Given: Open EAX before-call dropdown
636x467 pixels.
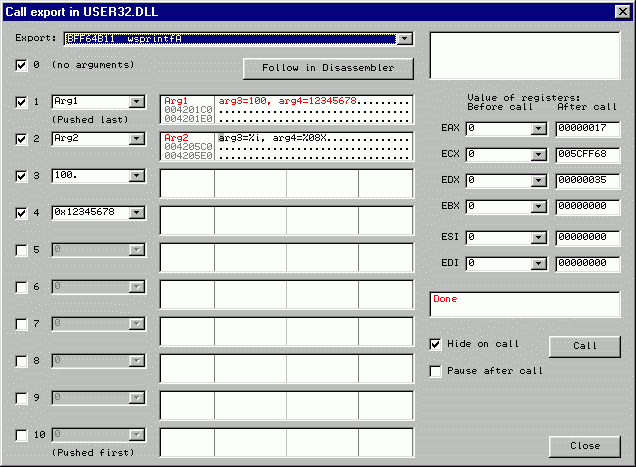Looking at the screenshot, I should 538,129.
